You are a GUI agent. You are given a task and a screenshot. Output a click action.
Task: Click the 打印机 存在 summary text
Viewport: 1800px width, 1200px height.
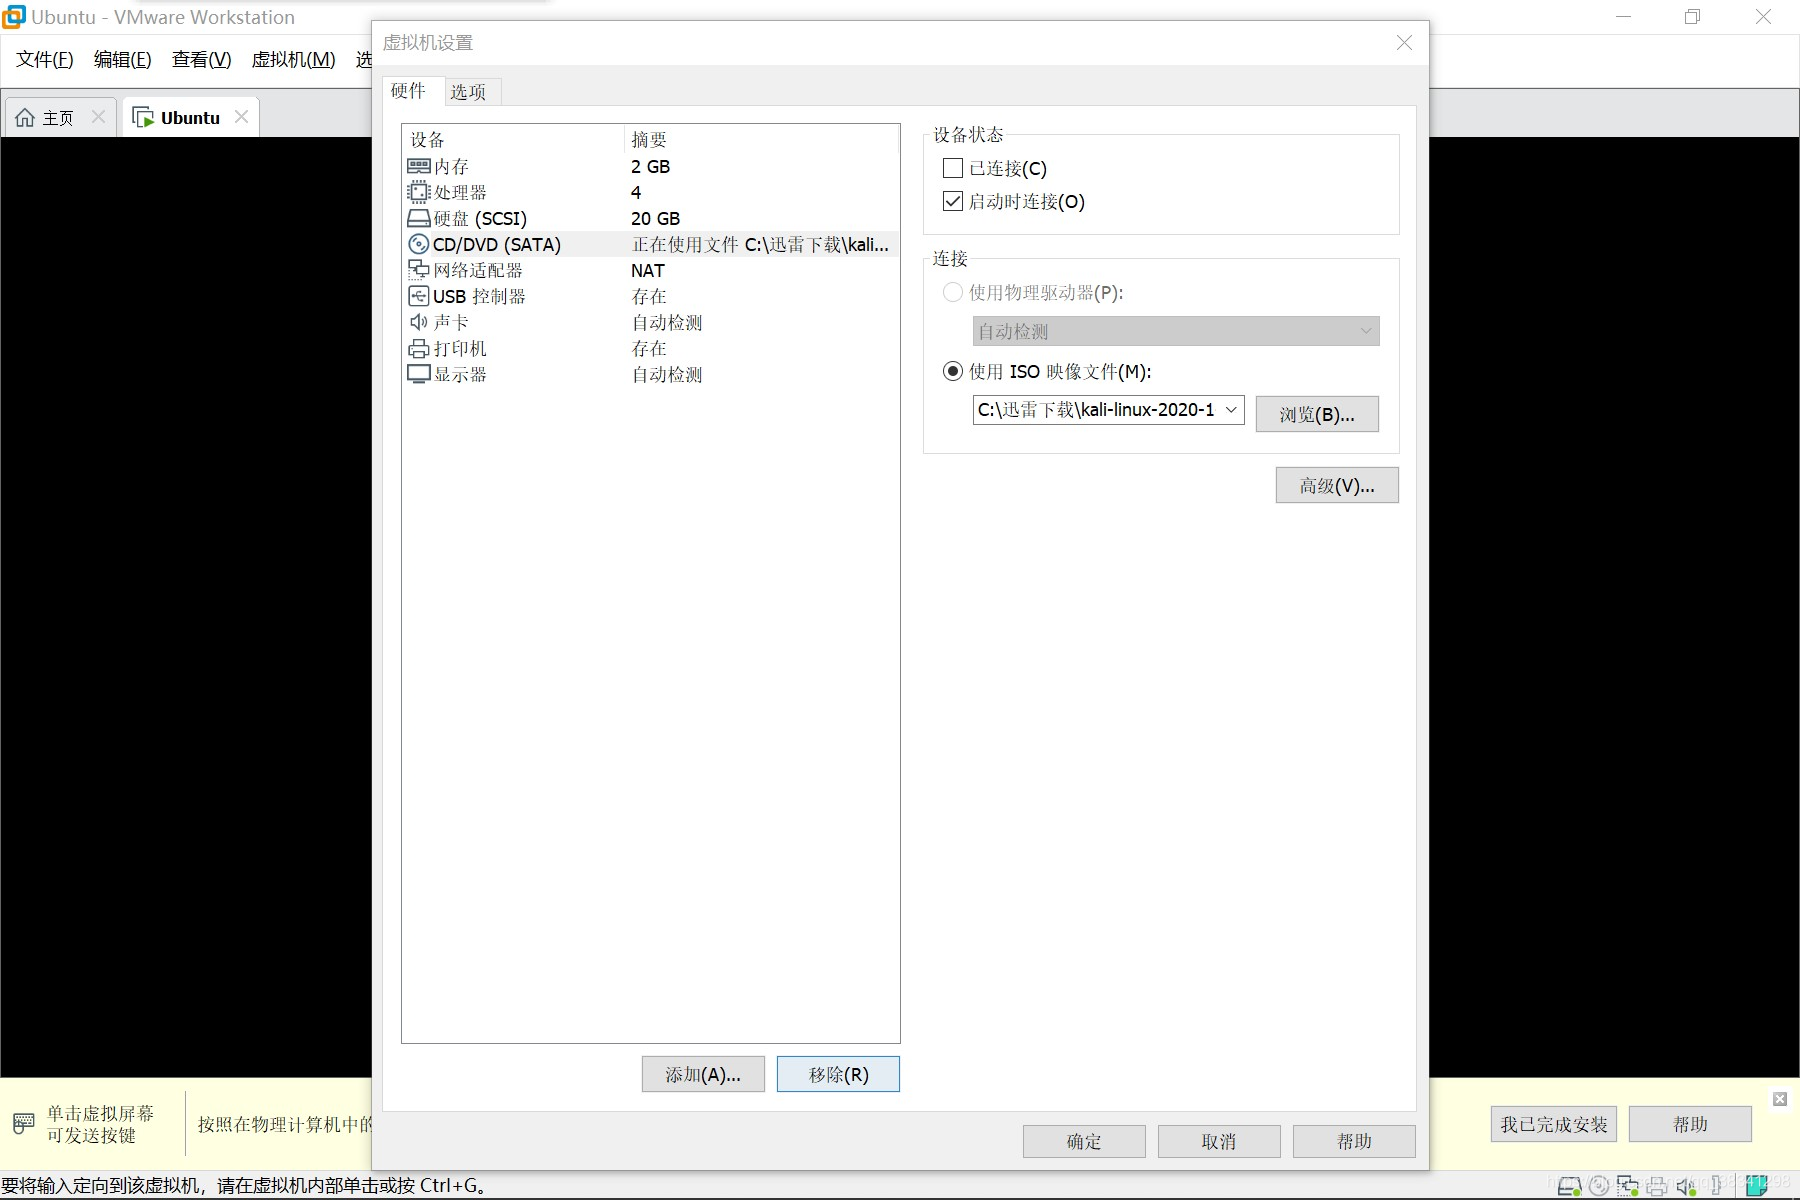(649, 348)
